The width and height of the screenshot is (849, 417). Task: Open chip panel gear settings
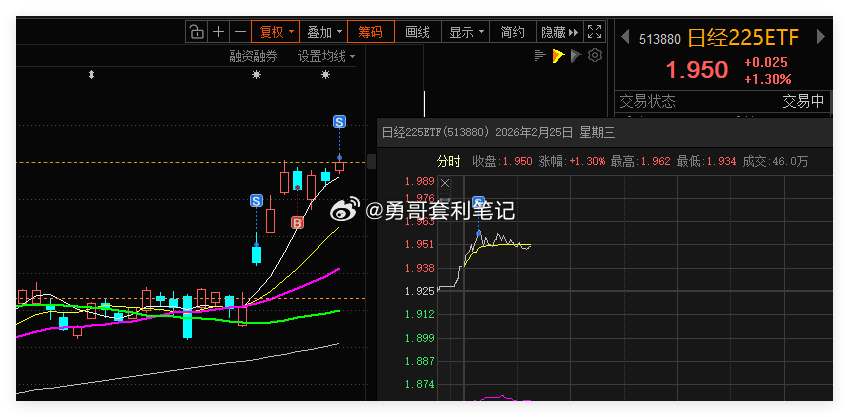[595, 55]
